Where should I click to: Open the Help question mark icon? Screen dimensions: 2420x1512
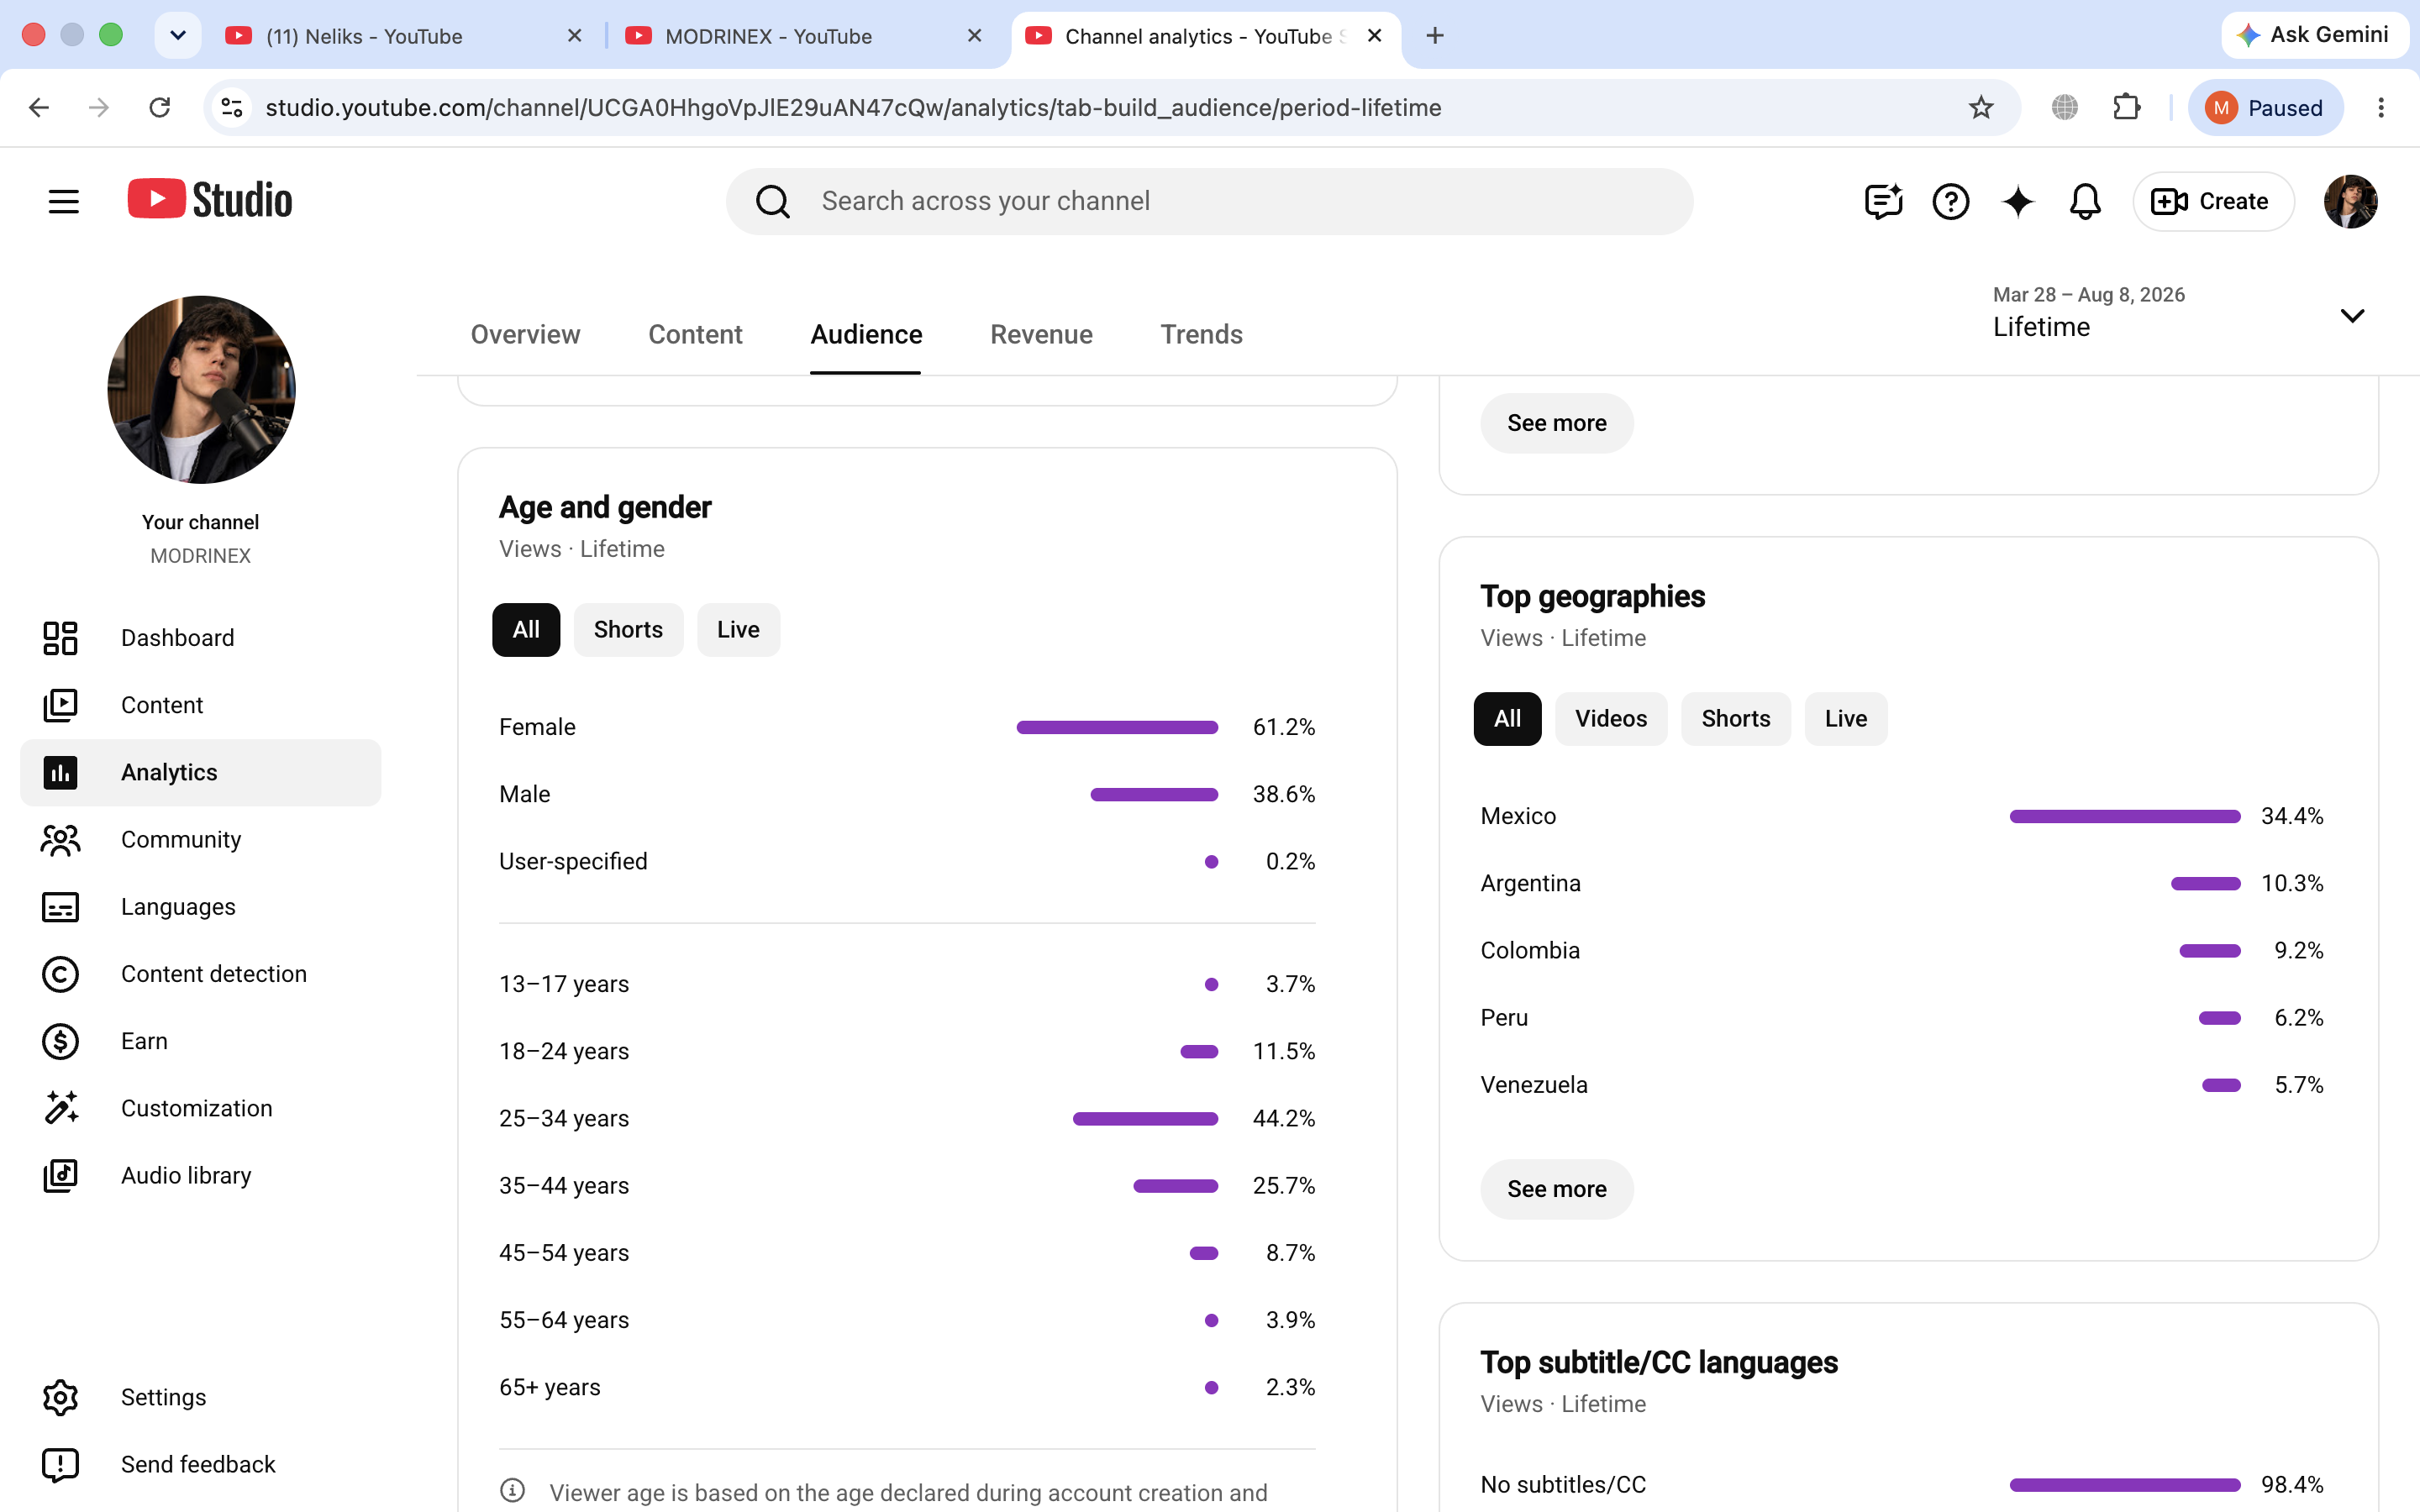pyautogui.click(x=1950, y=201)
